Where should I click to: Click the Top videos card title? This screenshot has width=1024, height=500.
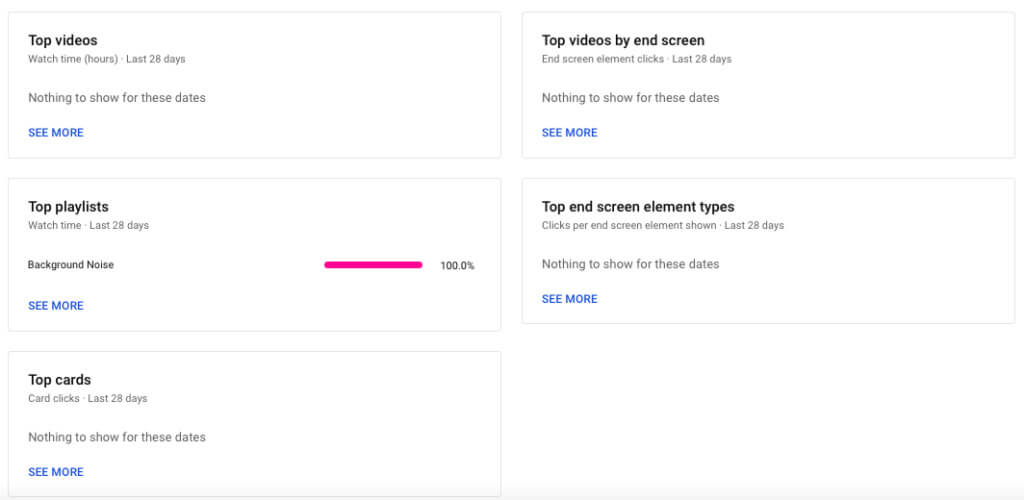pyautogui.click(x=63, y=41)
